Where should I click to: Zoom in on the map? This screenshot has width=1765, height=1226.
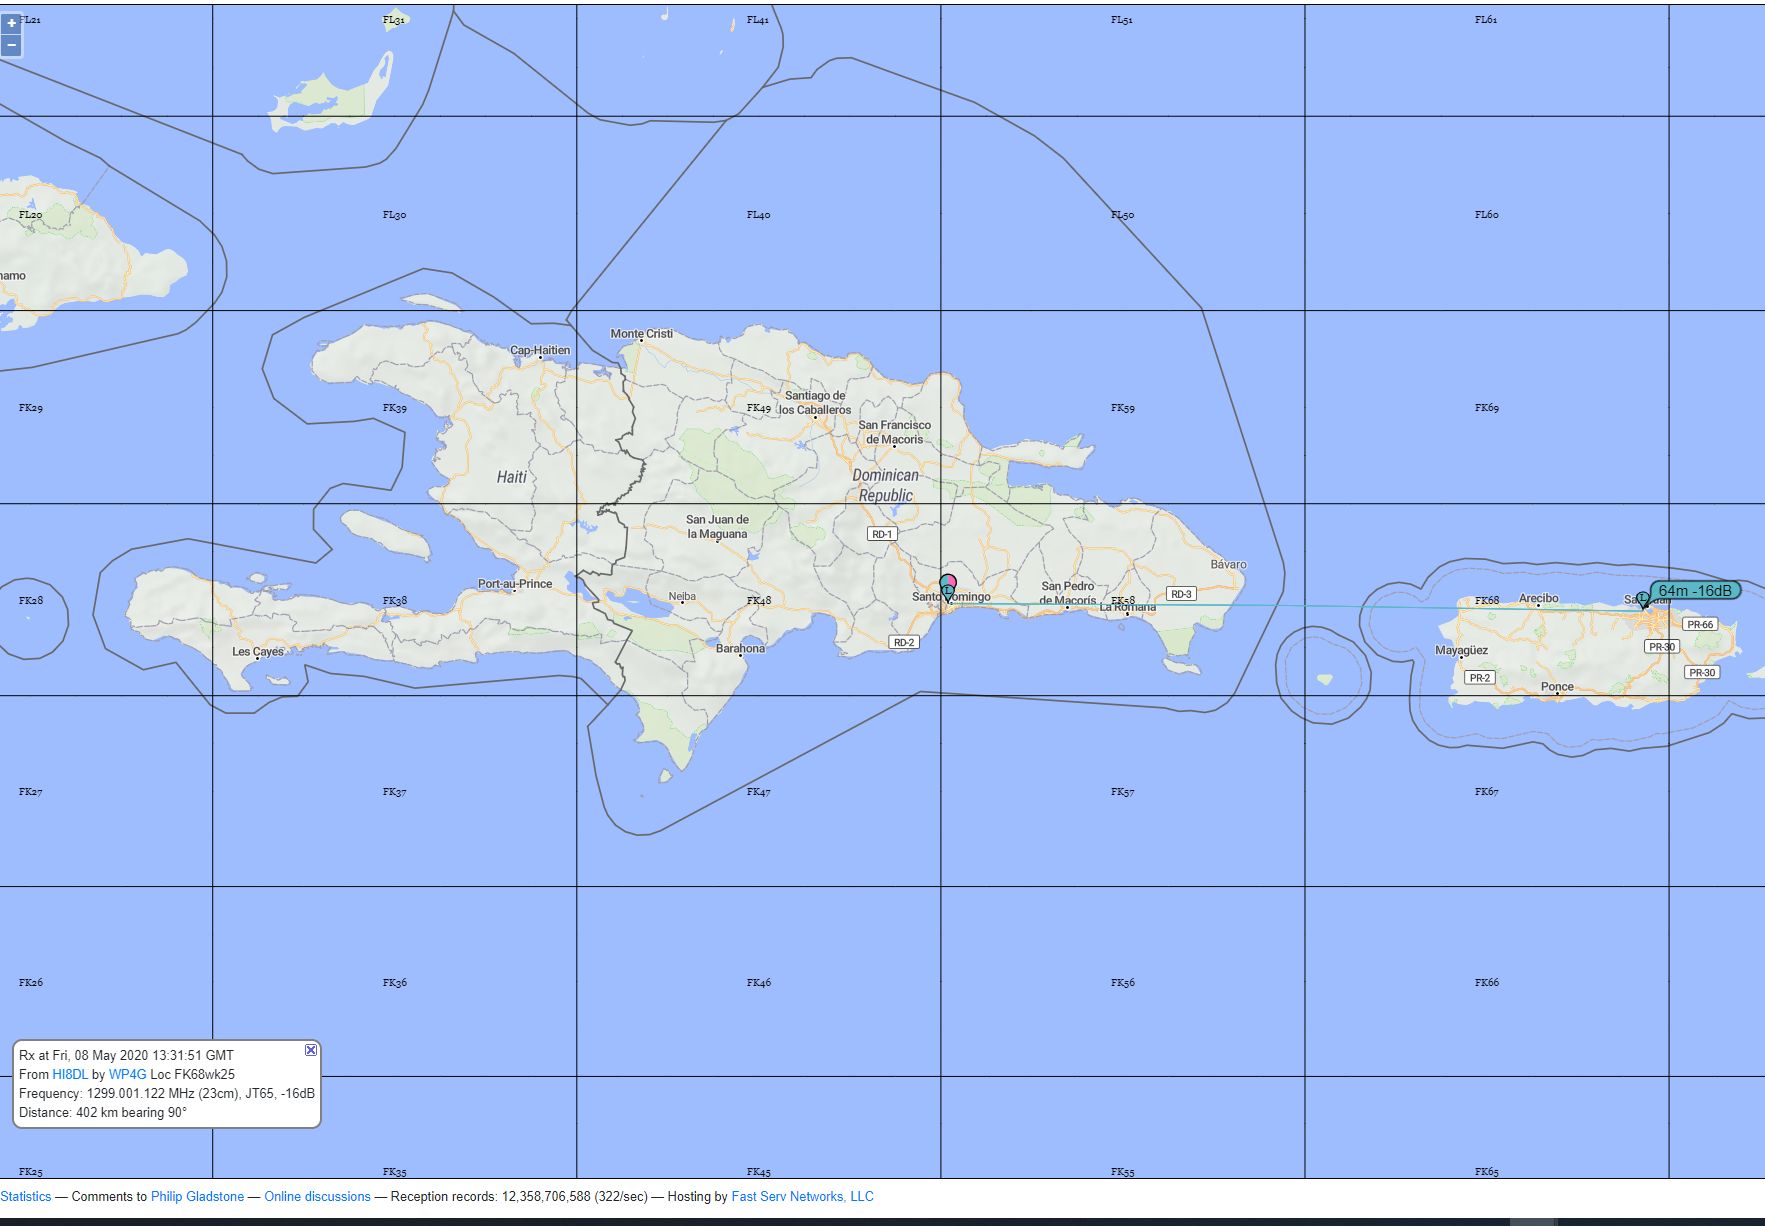(11, 24)
